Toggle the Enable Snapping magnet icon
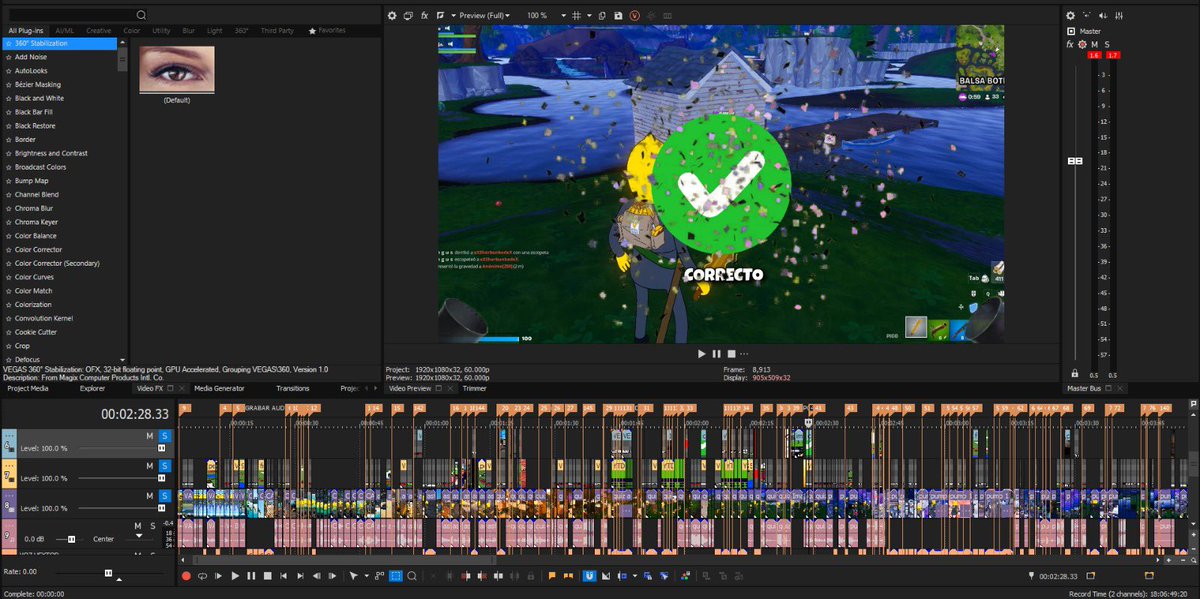Viewport: 1200px width, 599px height. (x=589, y=576)
